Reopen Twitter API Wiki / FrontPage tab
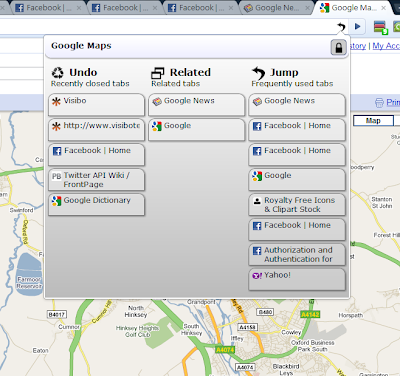The image size is (400, 376). tap(96, 179)
